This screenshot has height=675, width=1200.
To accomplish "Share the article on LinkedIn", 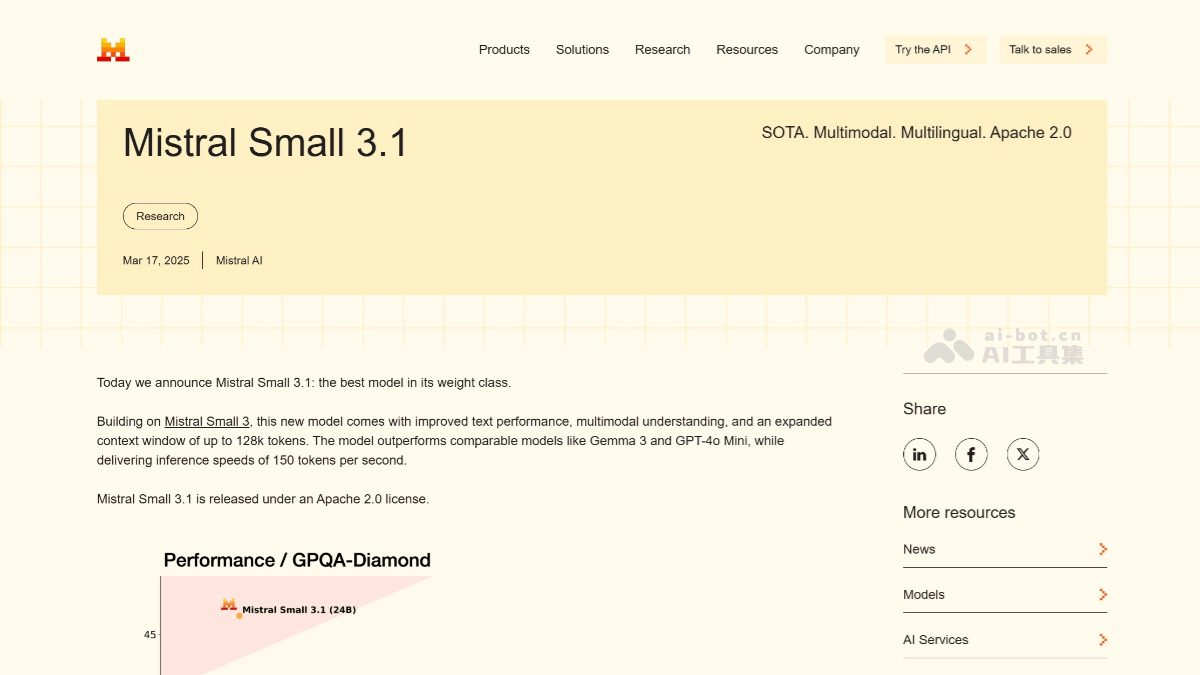I will (x=919, y=454).
